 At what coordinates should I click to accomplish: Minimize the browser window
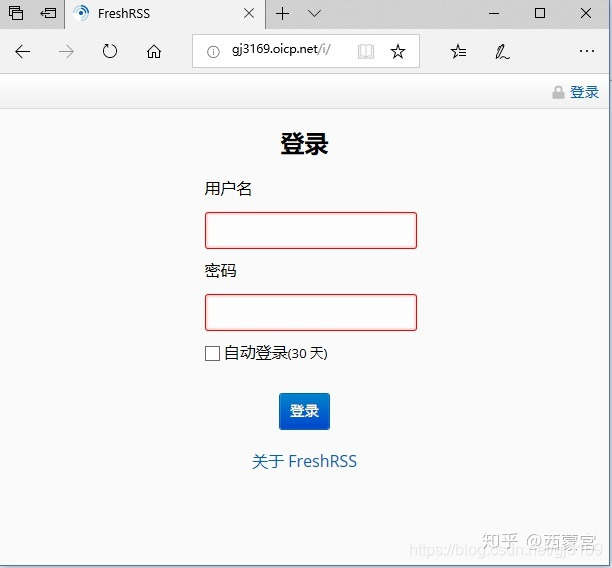click(x=494, y=14)
